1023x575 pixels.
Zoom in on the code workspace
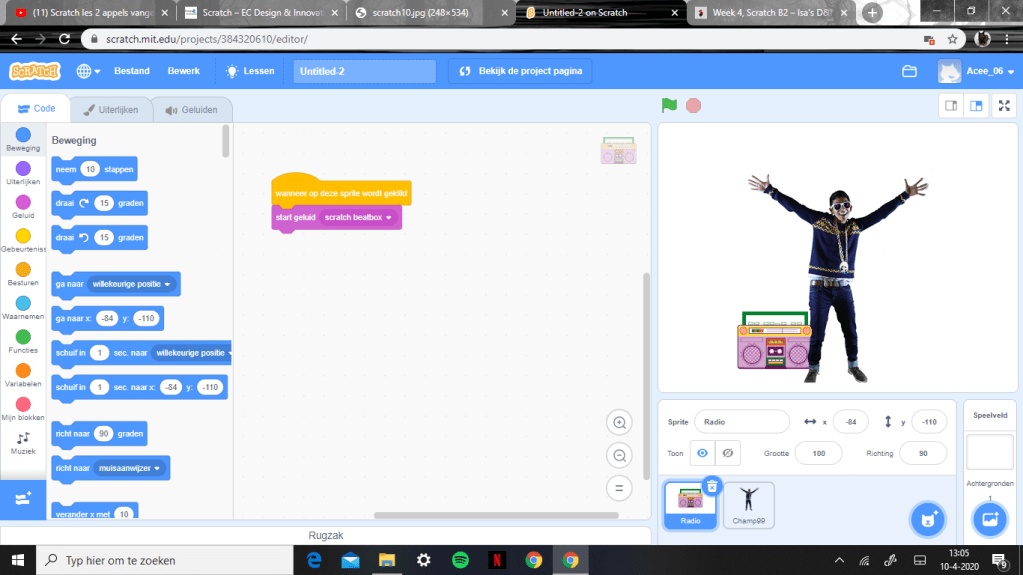tap(619, 423)
